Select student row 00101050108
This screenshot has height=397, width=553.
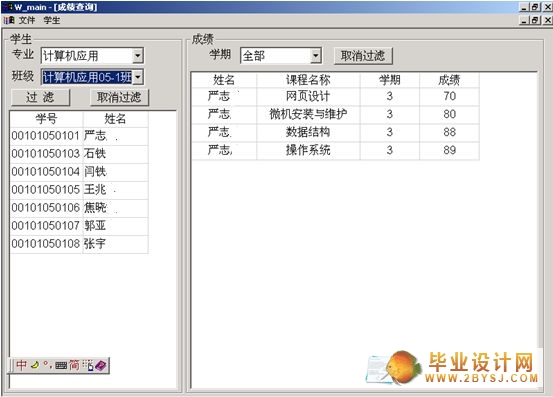click(79, 244)
